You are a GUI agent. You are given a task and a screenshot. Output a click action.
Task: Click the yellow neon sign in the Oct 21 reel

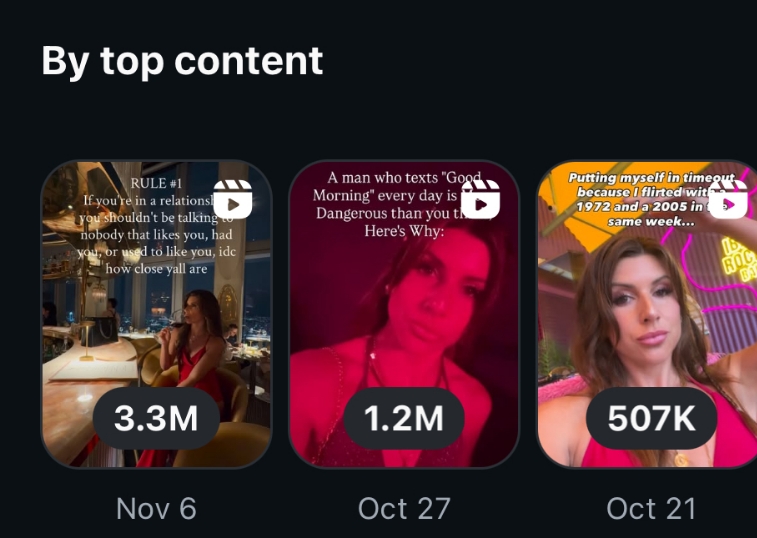pos(739,261)
